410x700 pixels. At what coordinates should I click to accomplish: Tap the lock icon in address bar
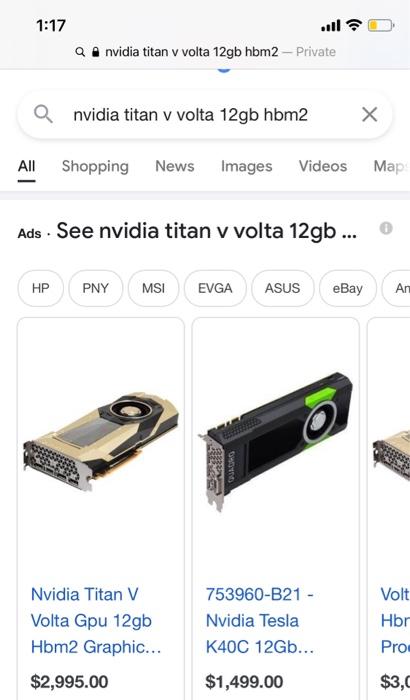tap(95, 52)
